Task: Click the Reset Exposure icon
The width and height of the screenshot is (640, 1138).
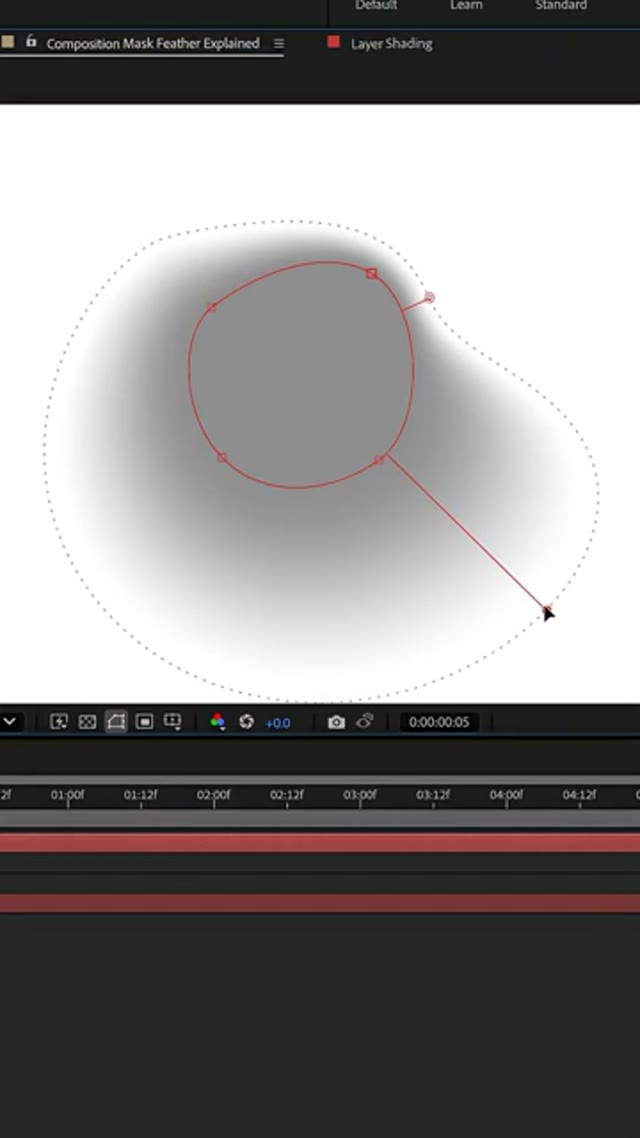Action: 246,721
